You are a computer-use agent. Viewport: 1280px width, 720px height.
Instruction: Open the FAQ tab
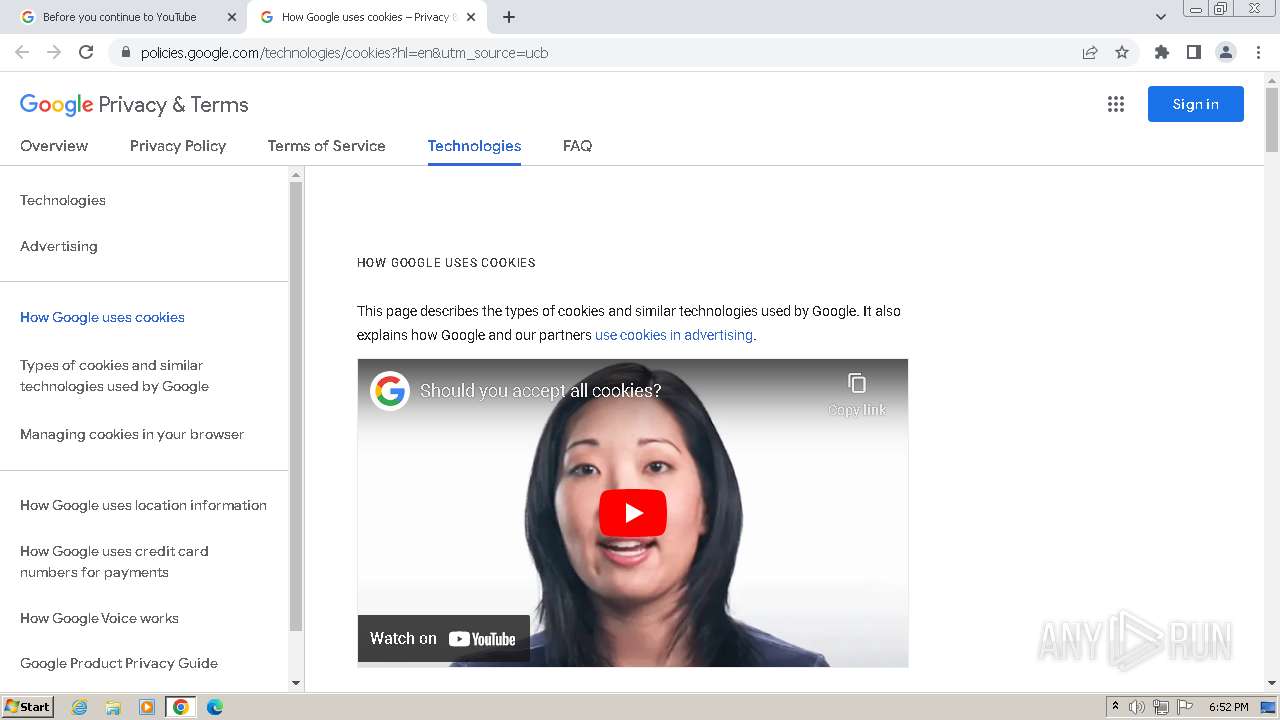(577, 146)
